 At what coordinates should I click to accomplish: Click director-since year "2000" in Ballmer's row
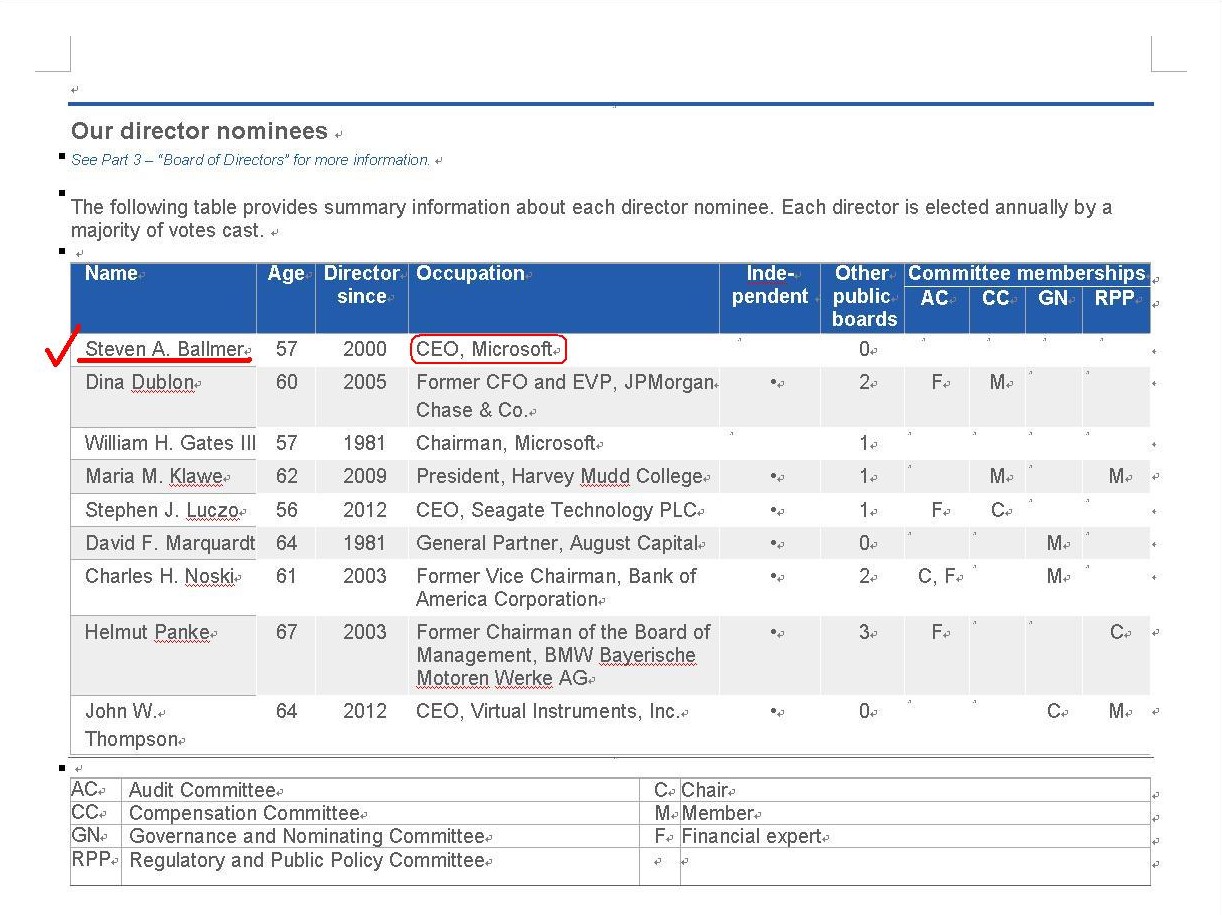[364, 349]
